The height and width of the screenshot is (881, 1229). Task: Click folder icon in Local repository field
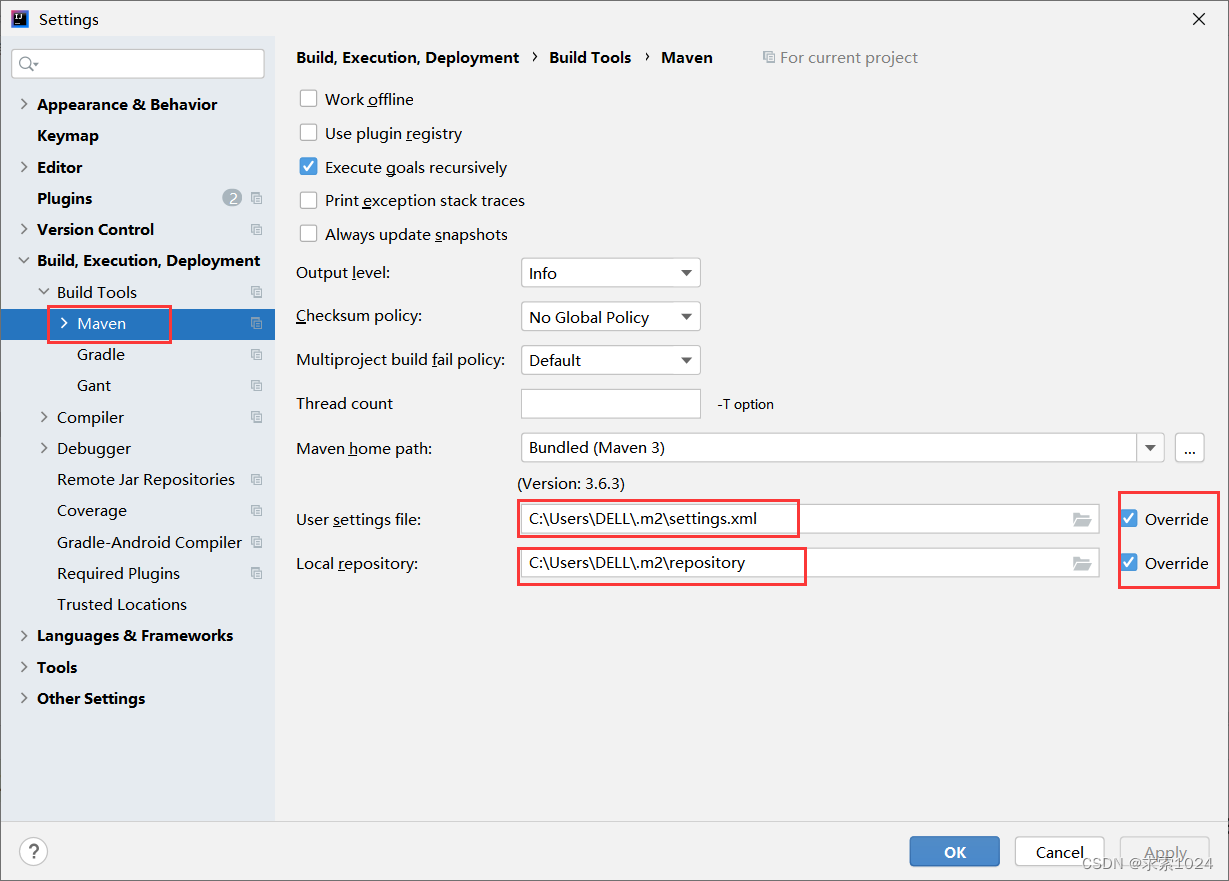1081,563
